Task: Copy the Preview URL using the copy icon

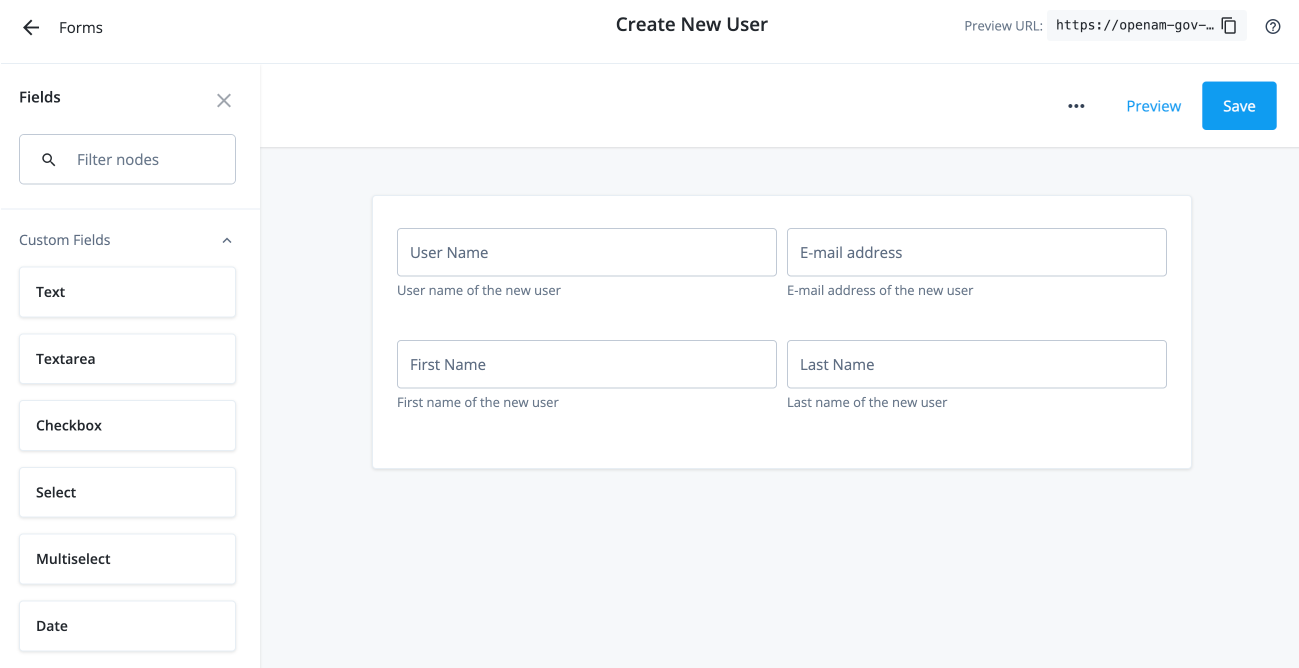Action: [x=1228, y=26]
